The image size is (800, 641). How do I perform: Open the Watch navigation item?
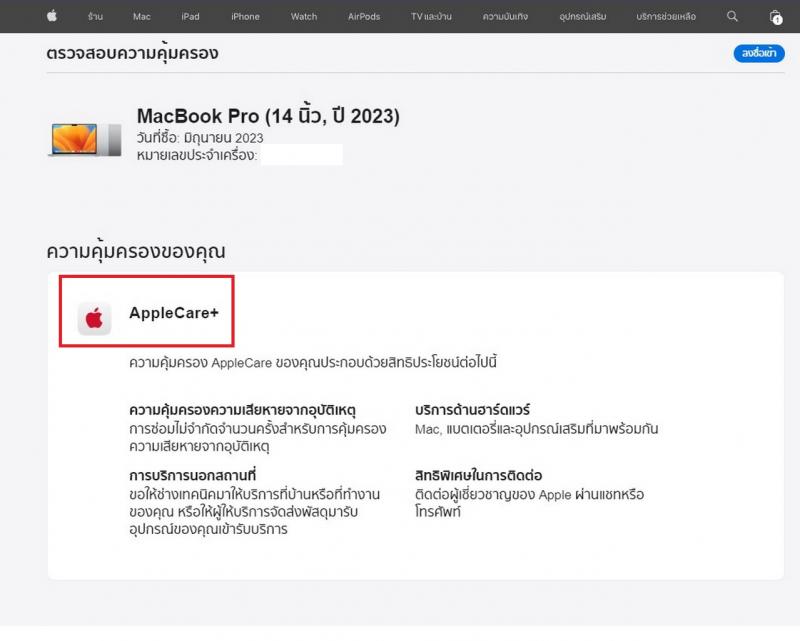304,17
